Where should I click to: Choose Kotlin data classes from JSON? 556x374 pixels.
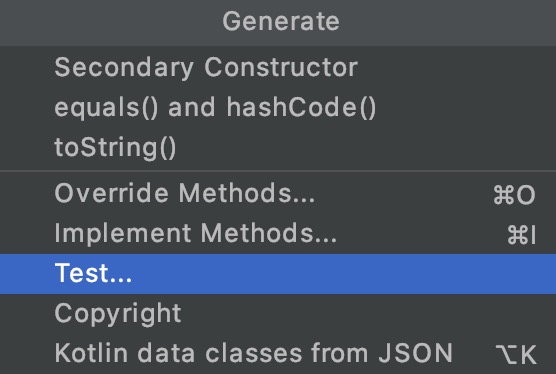(x=278, y=353)
